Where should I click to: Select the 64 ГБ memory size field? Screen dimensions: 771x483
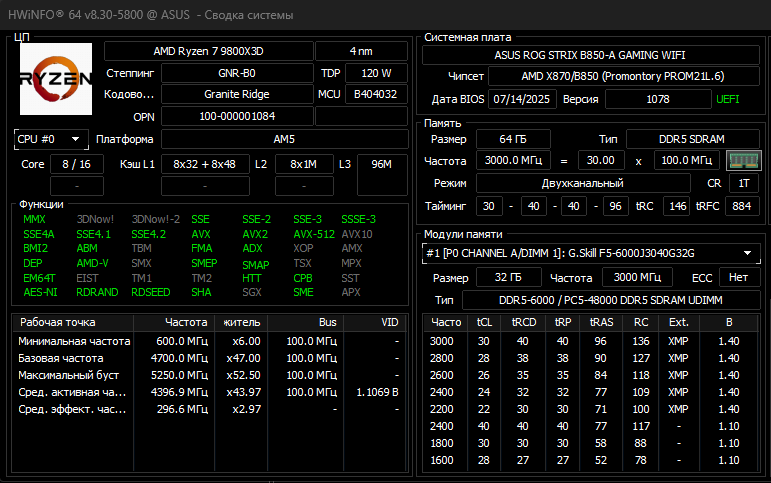[513, 139]
